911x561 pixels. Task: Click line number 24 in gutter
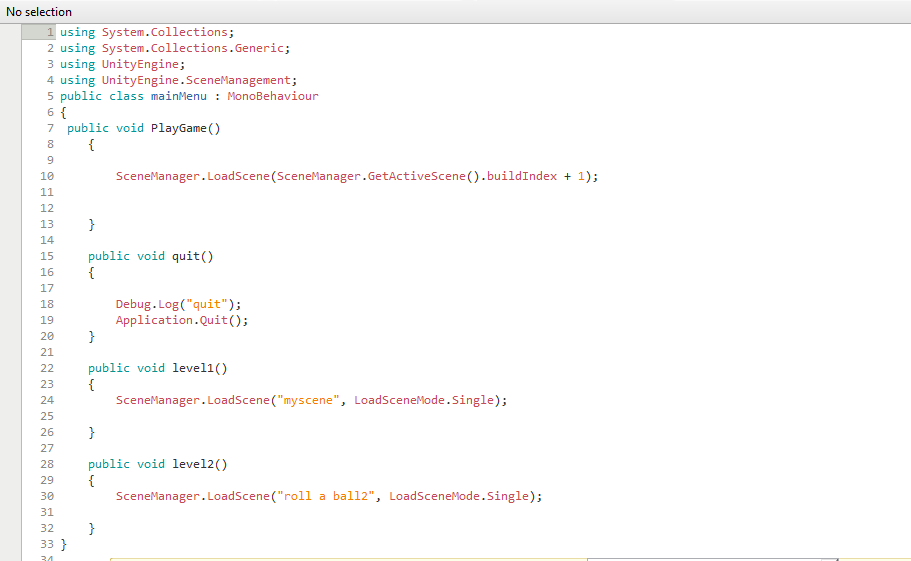coord(47,400)
